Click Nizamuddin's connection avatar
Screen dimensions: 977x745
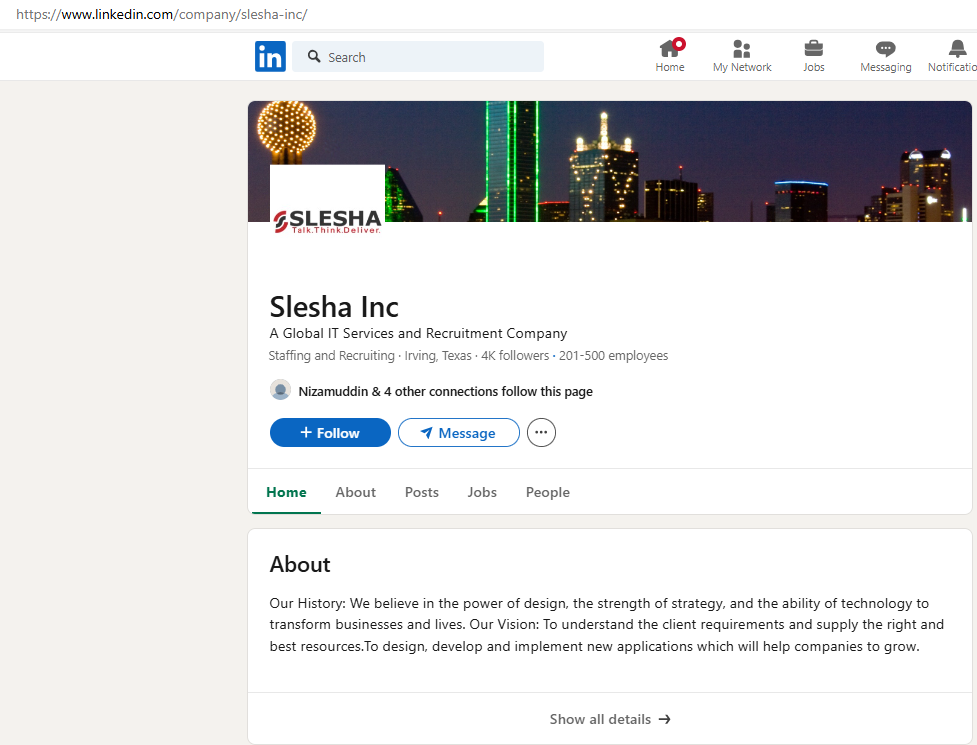[281, 391]
